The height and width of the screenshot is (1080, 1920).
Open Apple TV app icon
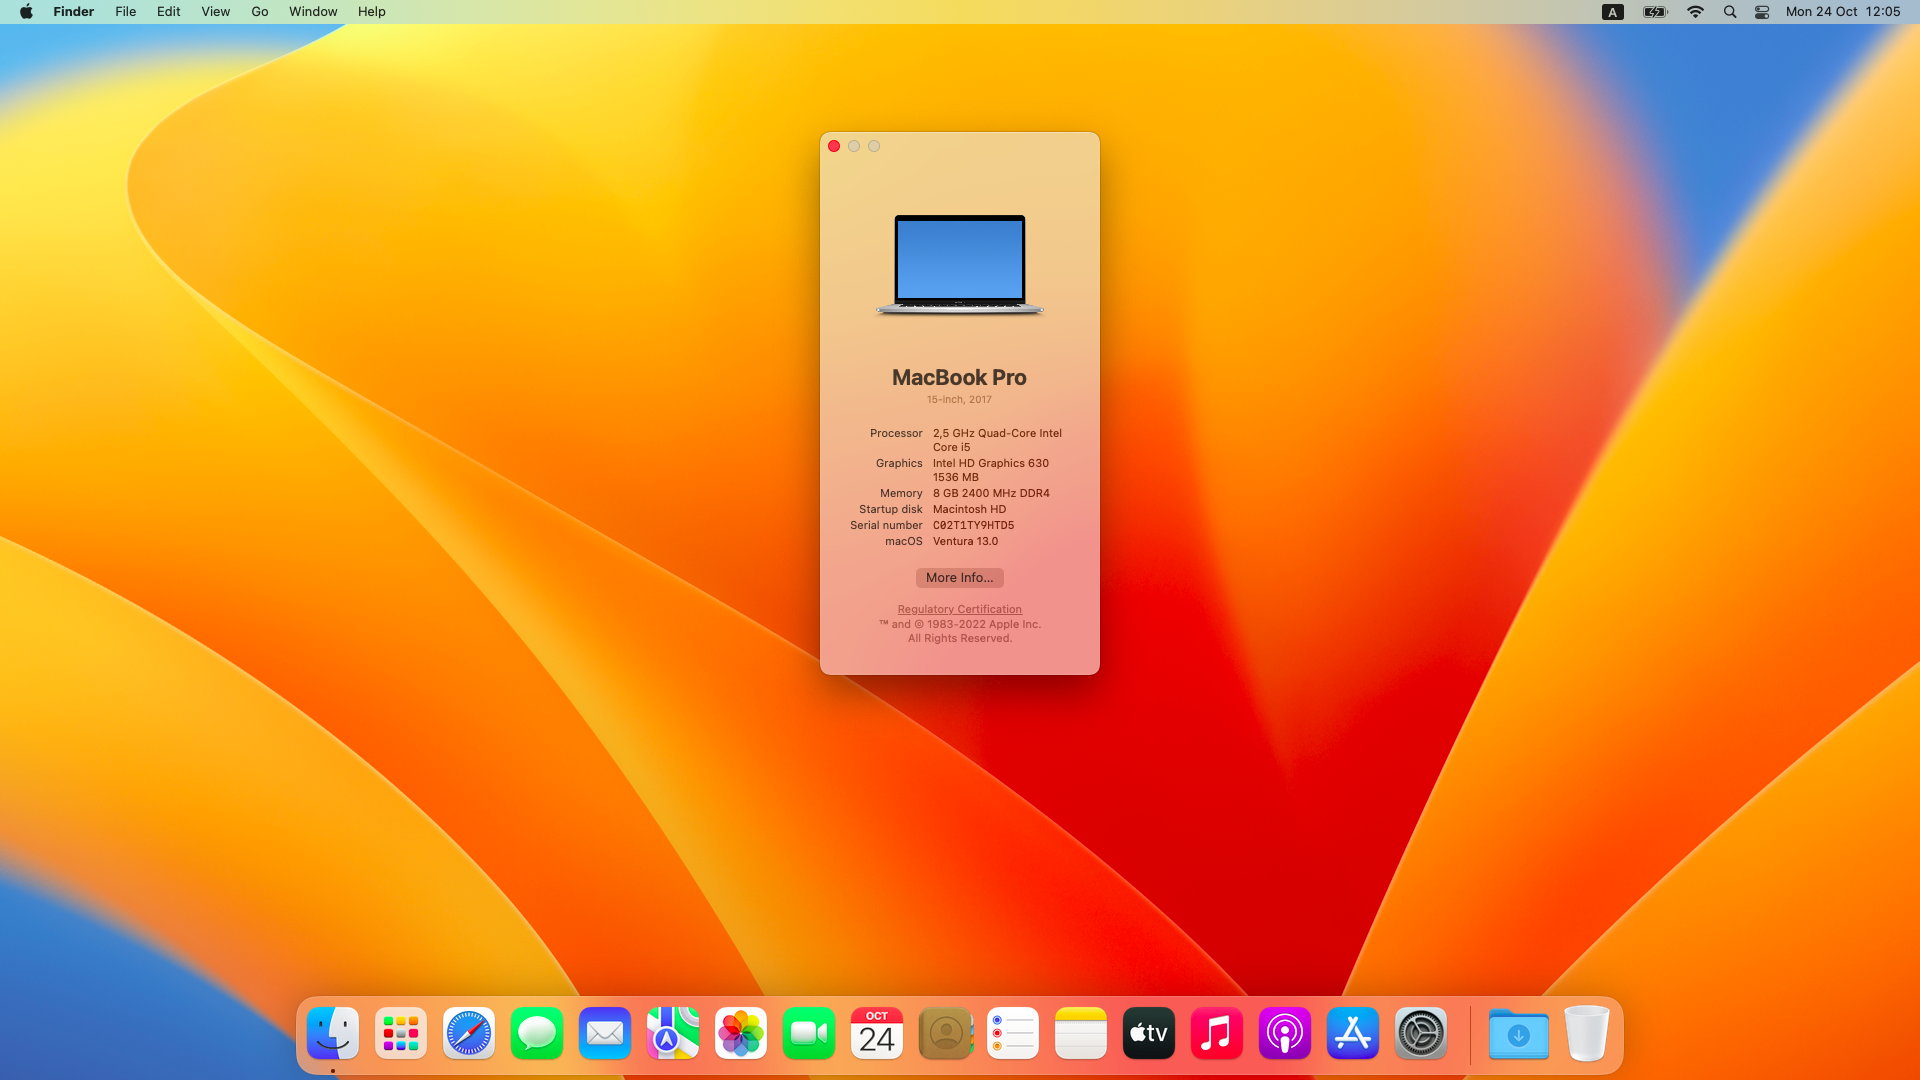tap(1149, 1033)
